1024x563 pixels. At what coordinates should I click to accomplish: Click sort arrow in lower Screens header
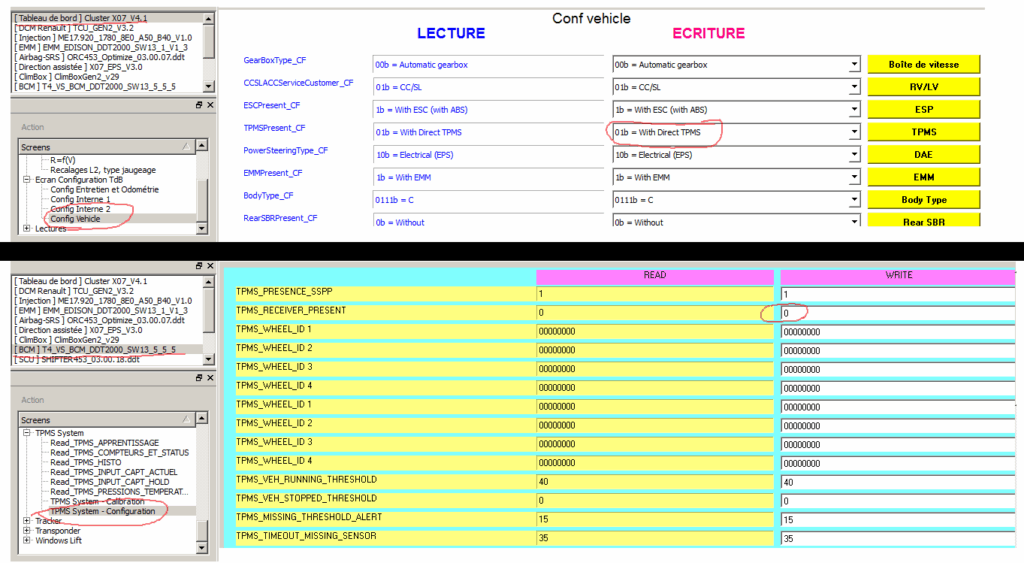click(x=186, y=420)
